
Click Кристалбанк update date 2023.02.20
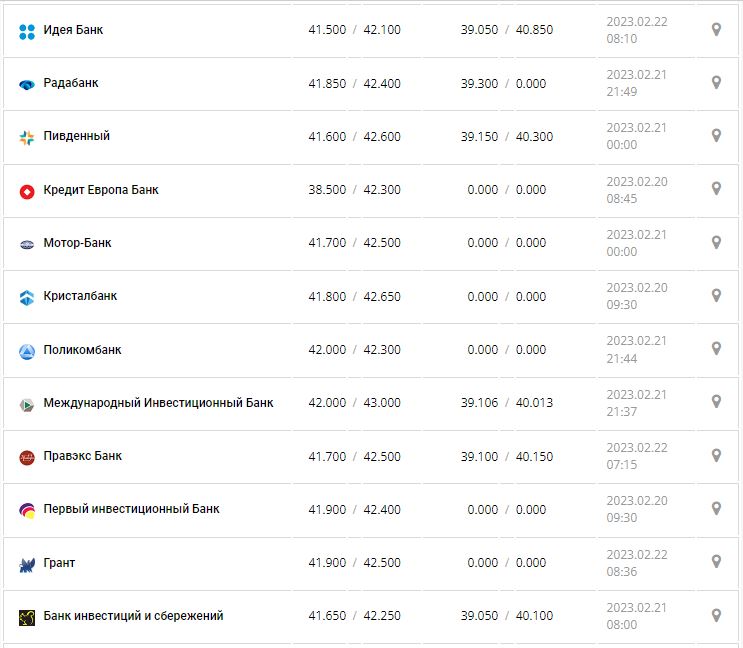(x=636, y=288)
